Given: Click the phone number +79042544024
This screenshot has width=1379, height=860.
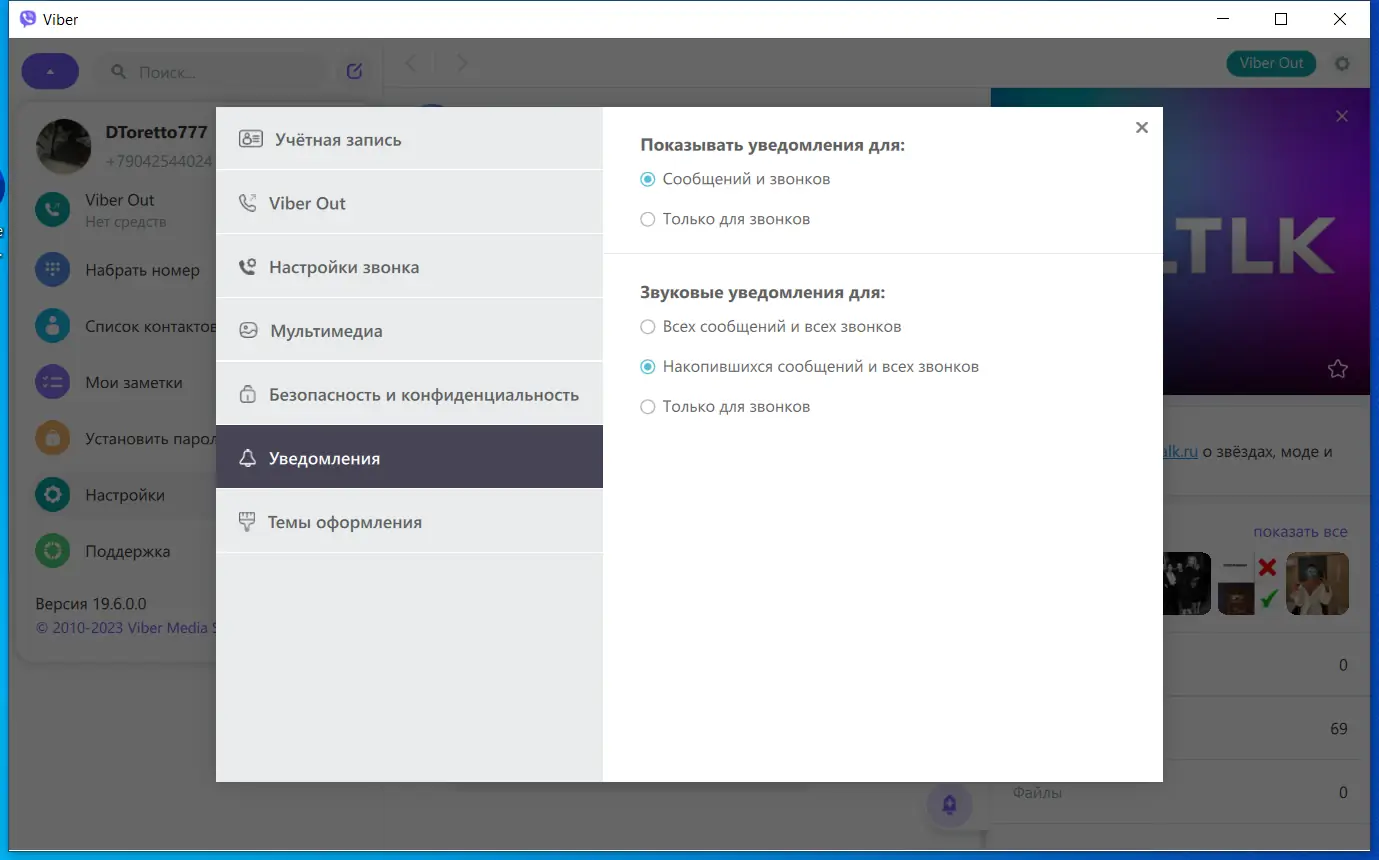Looking at the screenshot, I should [x=160, y=161].
